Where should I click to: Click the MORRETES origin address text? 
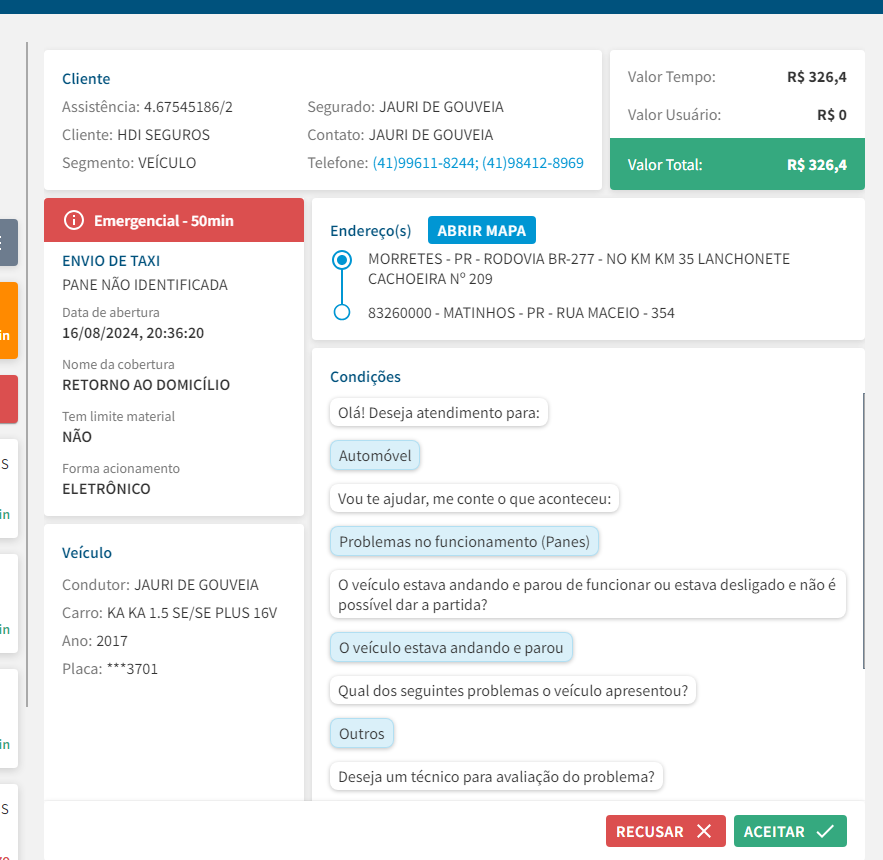click(578, 269)
